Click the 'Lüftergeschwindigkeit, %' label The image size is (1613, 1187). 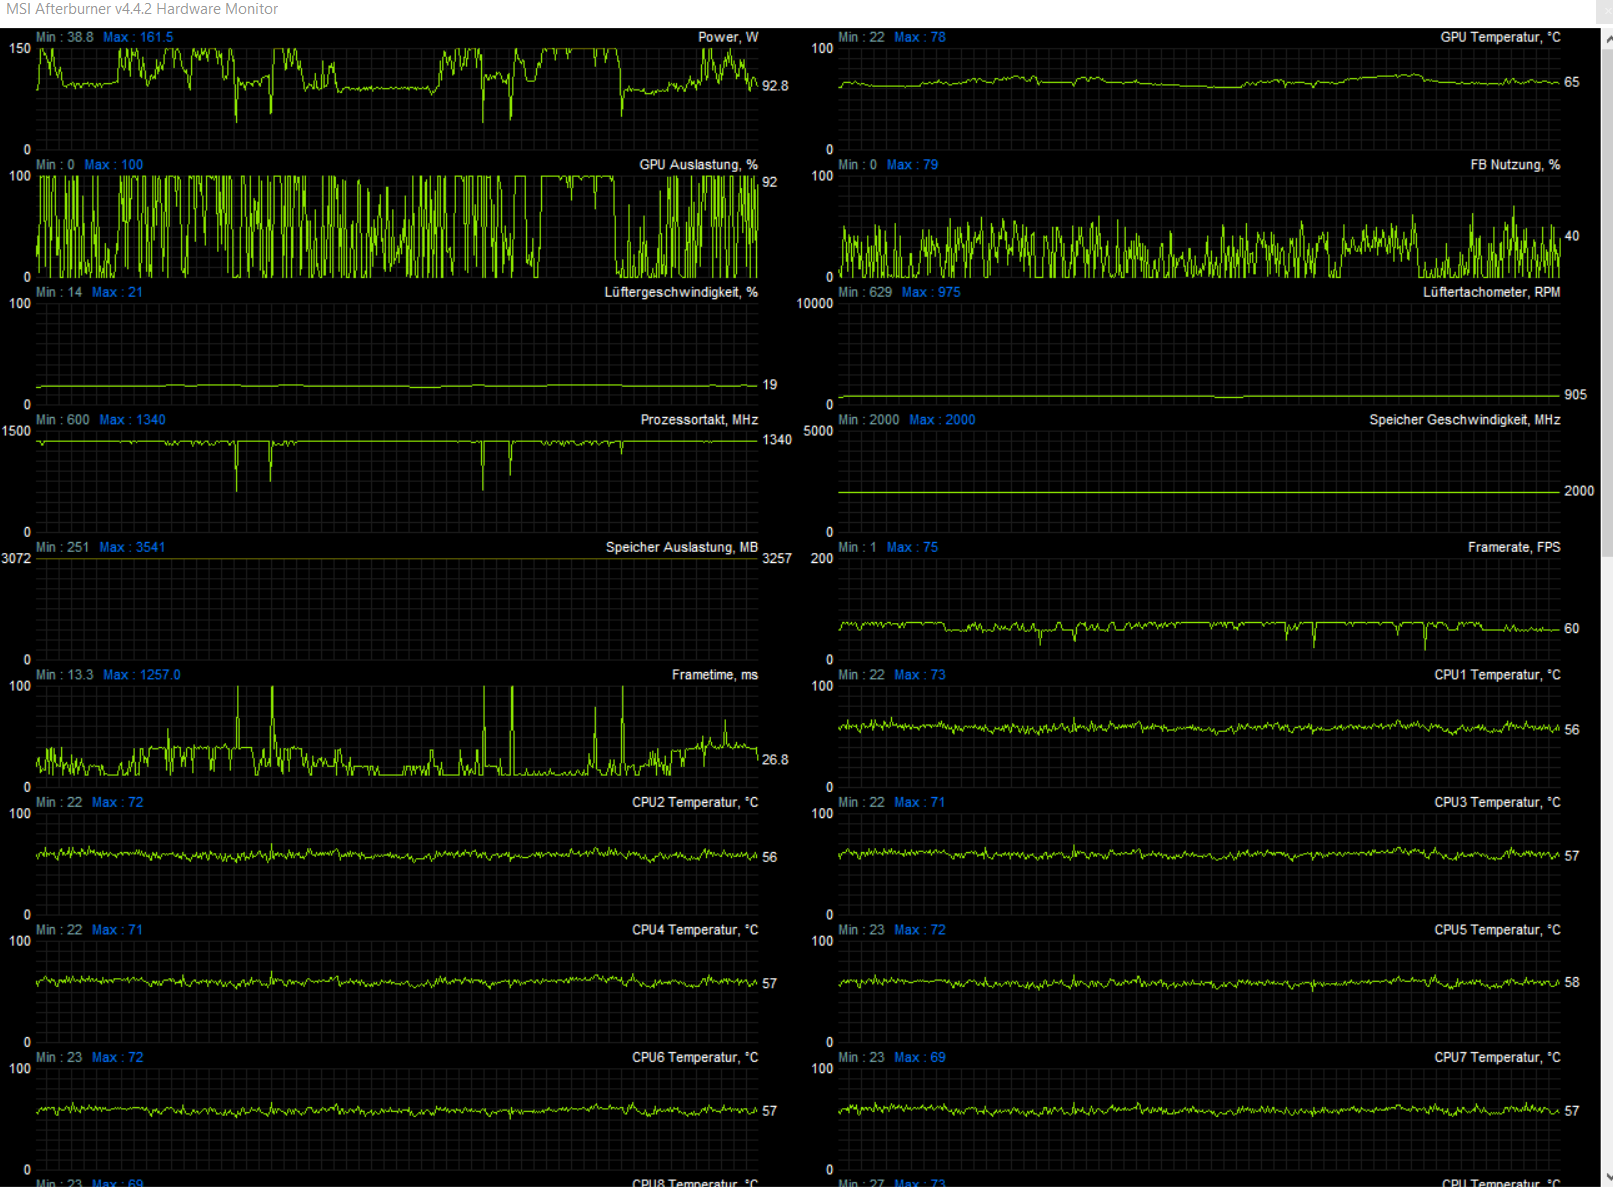(681, 292)
